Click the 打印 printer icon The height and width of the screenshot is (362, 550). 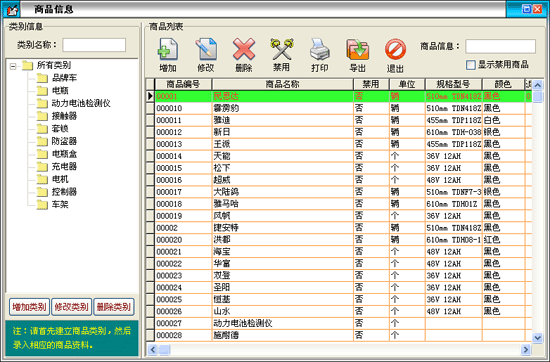320,49
